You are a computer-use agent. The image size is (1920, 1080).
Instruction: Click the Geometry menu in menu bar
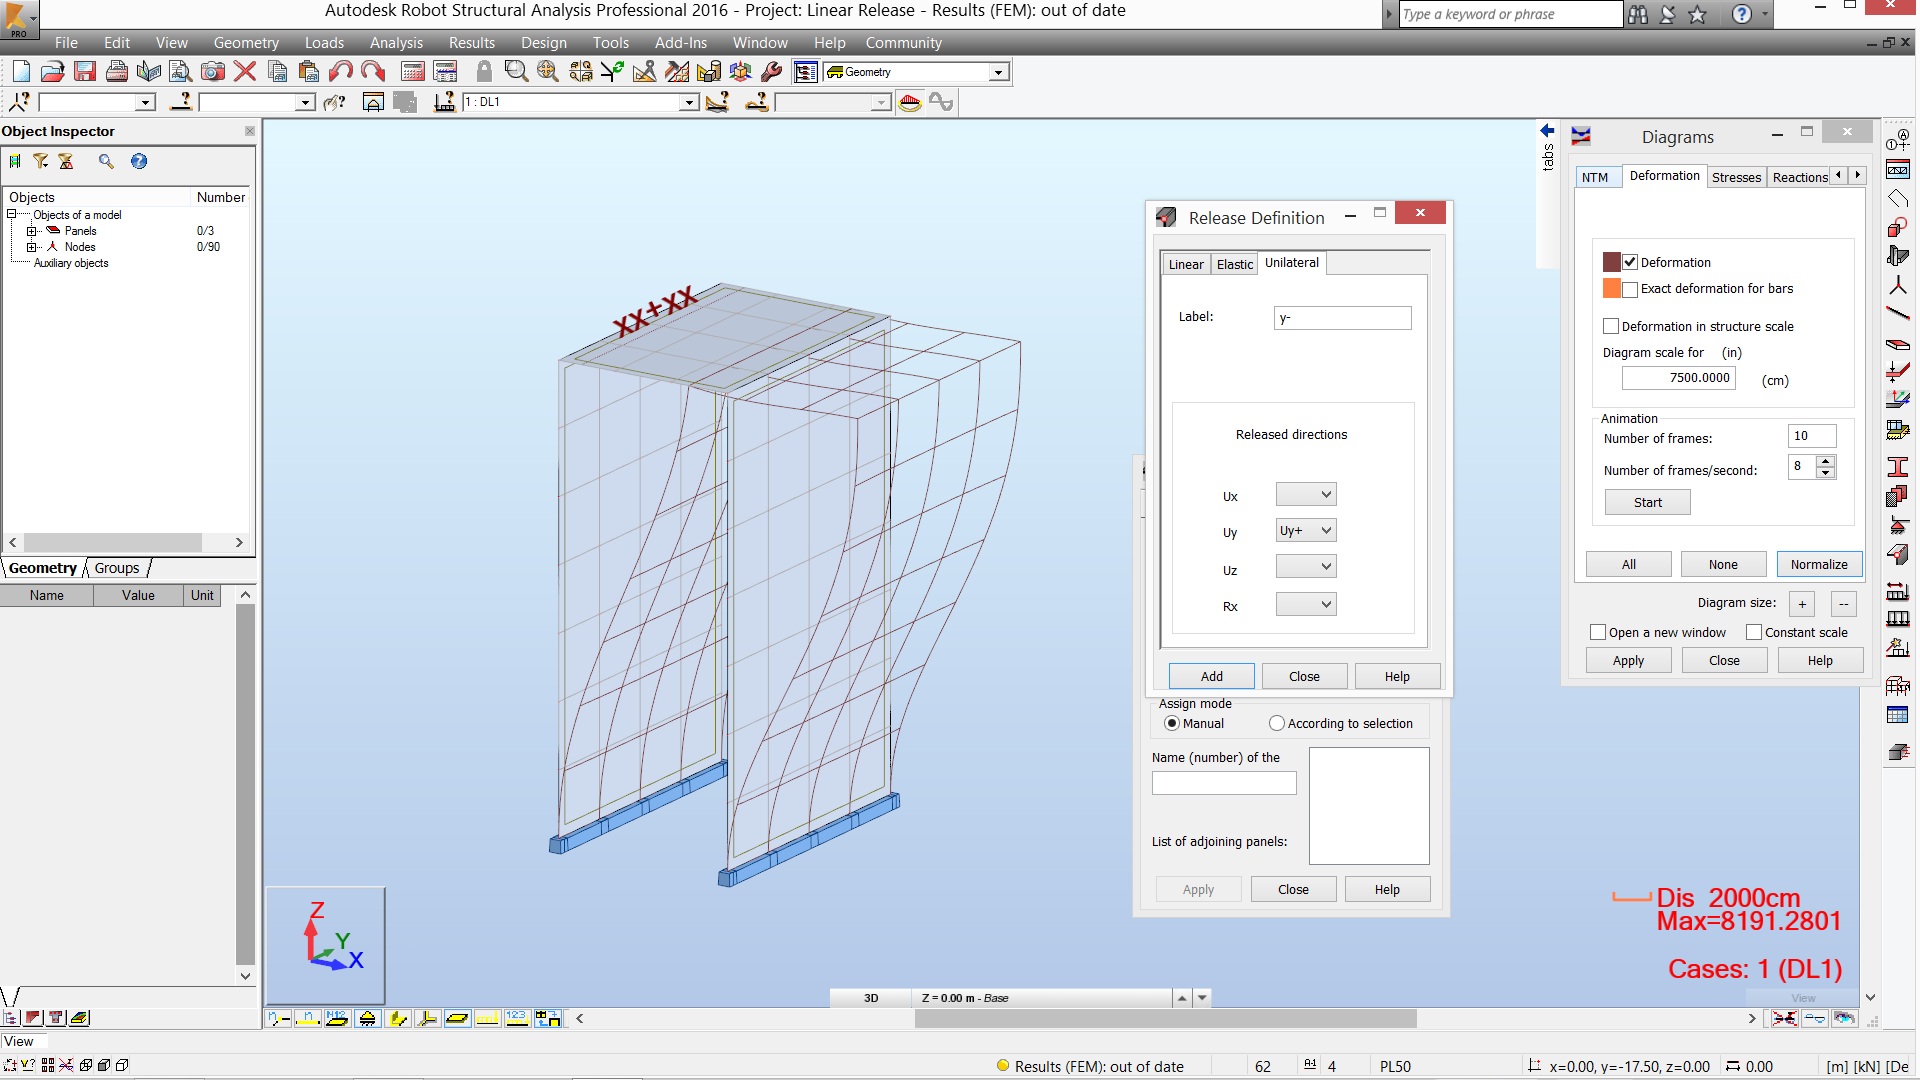(x=243, y=42)
